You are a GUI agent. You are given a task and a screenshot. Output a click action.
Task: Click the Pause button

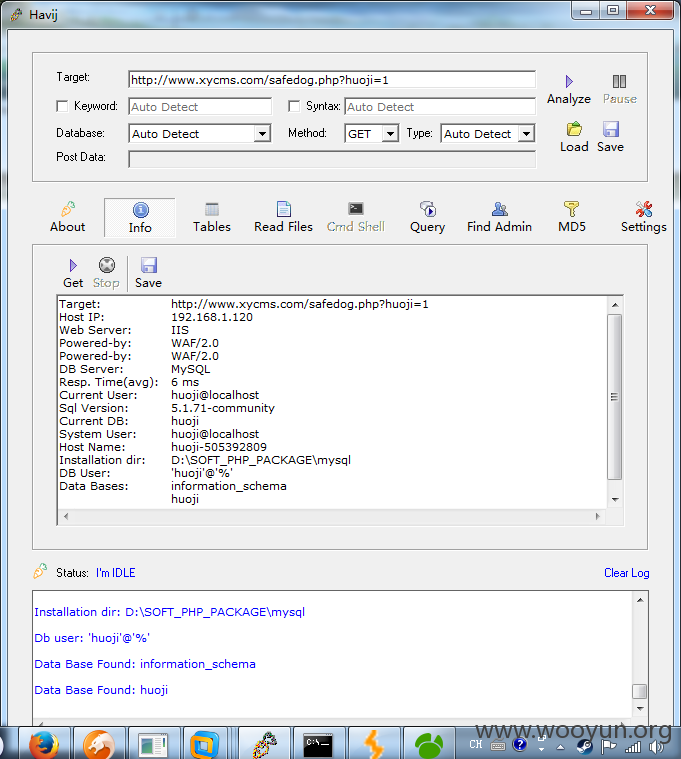point(620,90)
